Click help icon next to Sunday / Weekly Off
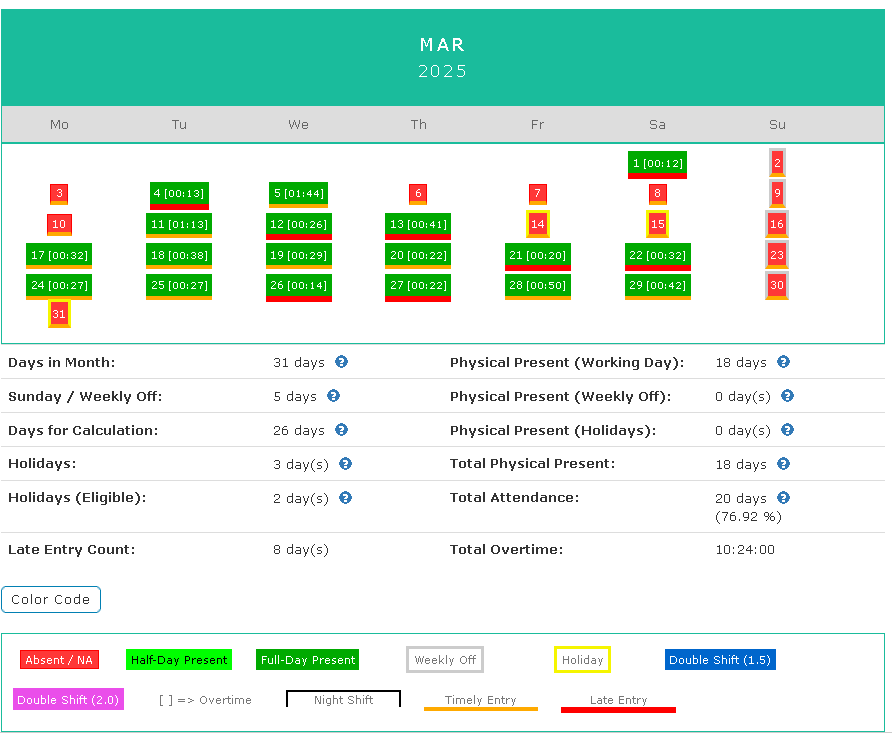 pos(333,396)
